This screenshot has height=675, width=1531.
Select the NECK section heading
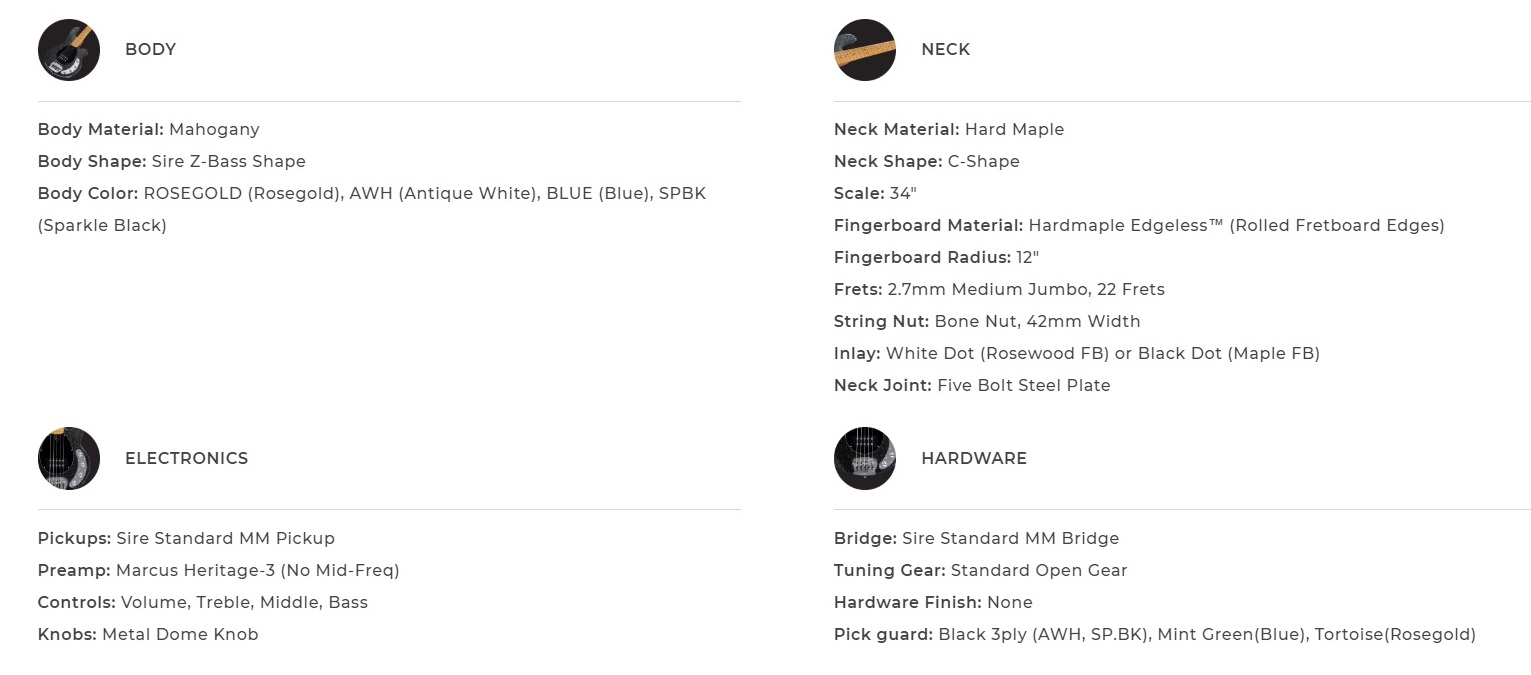point(945,50)
